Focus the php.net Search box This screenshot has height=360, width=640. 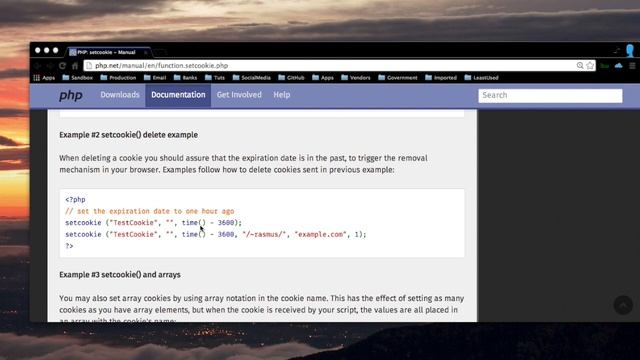[550, 96]
